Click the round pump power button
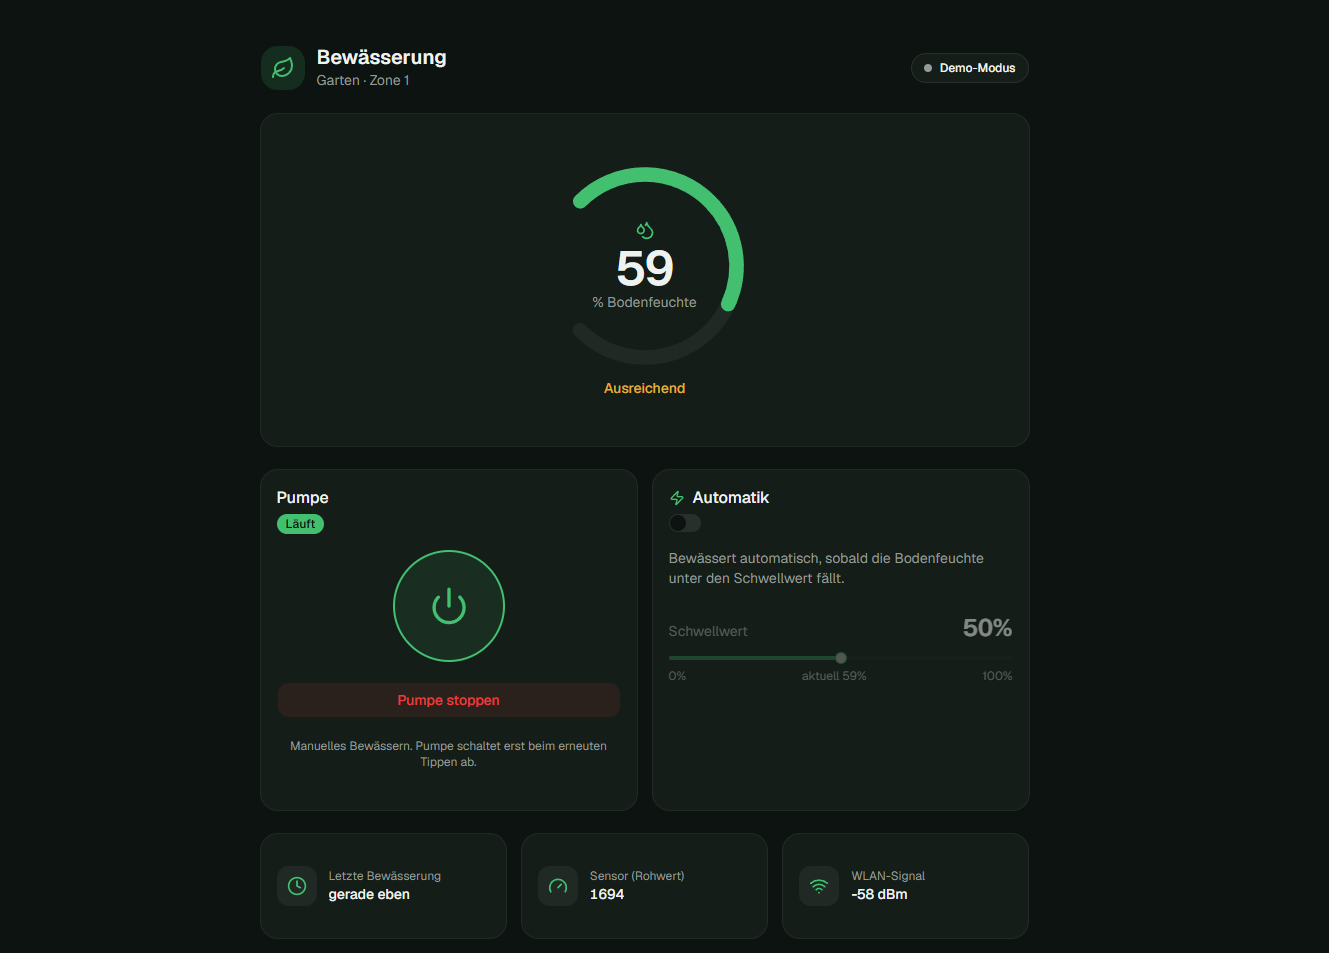1329x953 pixels. pyautogui.click(x=449, y=606)
